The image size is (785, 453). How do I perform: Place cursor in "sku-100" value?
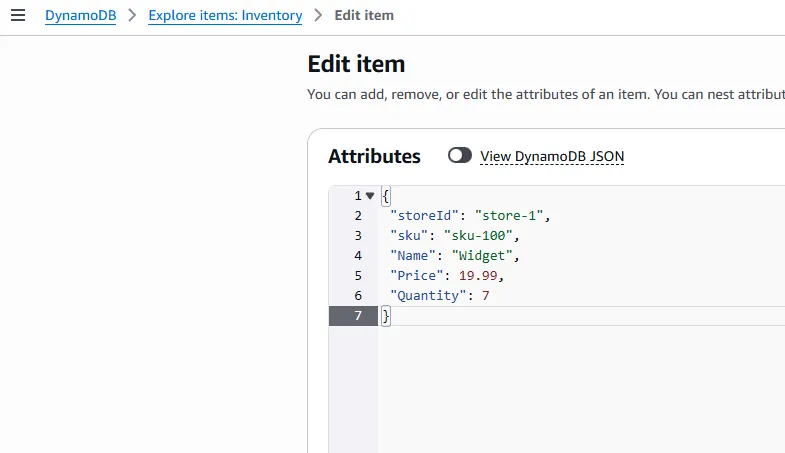[x=483, y=236]
